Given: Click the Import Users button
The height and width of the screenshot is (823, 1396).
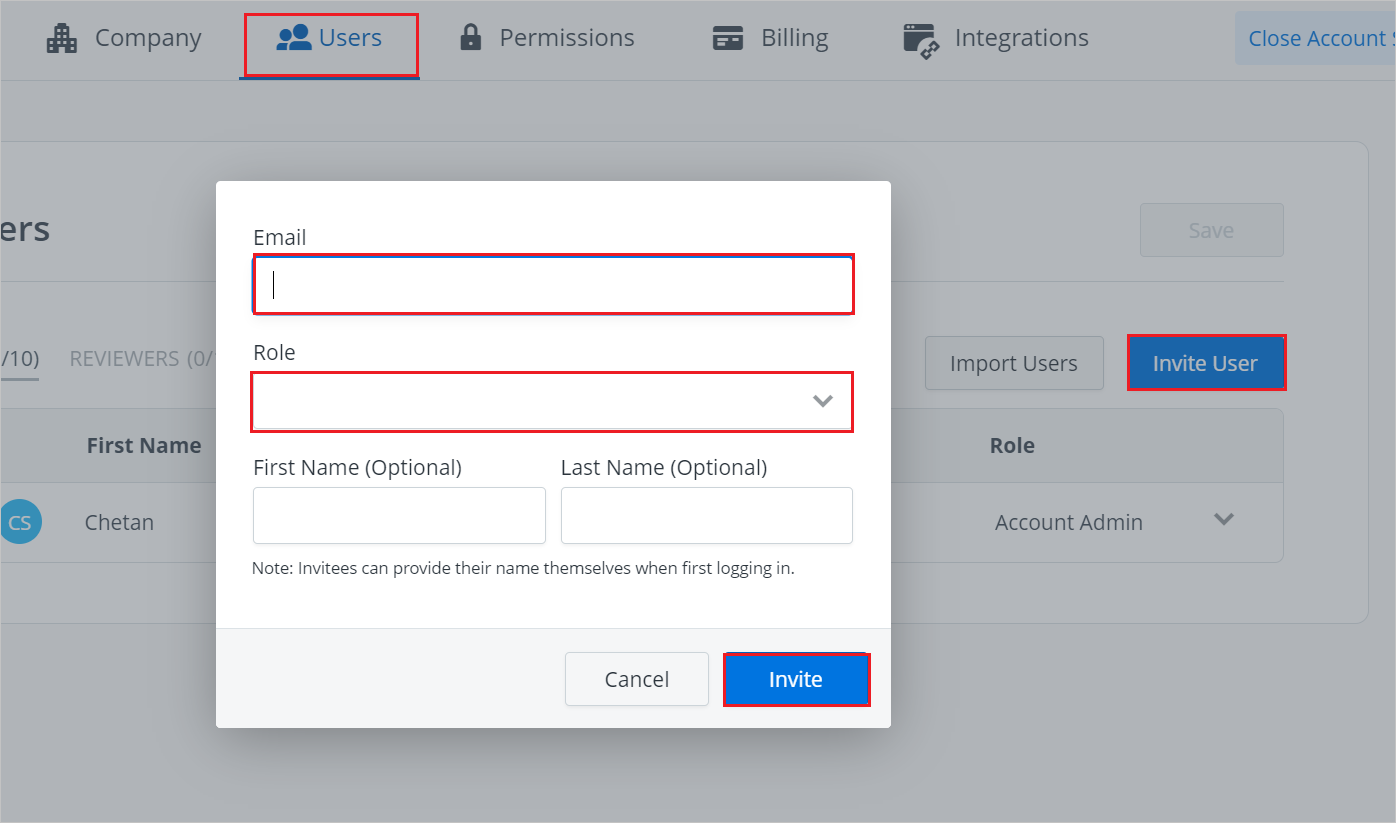Looking at the screenshot, I should (1013, 364).
